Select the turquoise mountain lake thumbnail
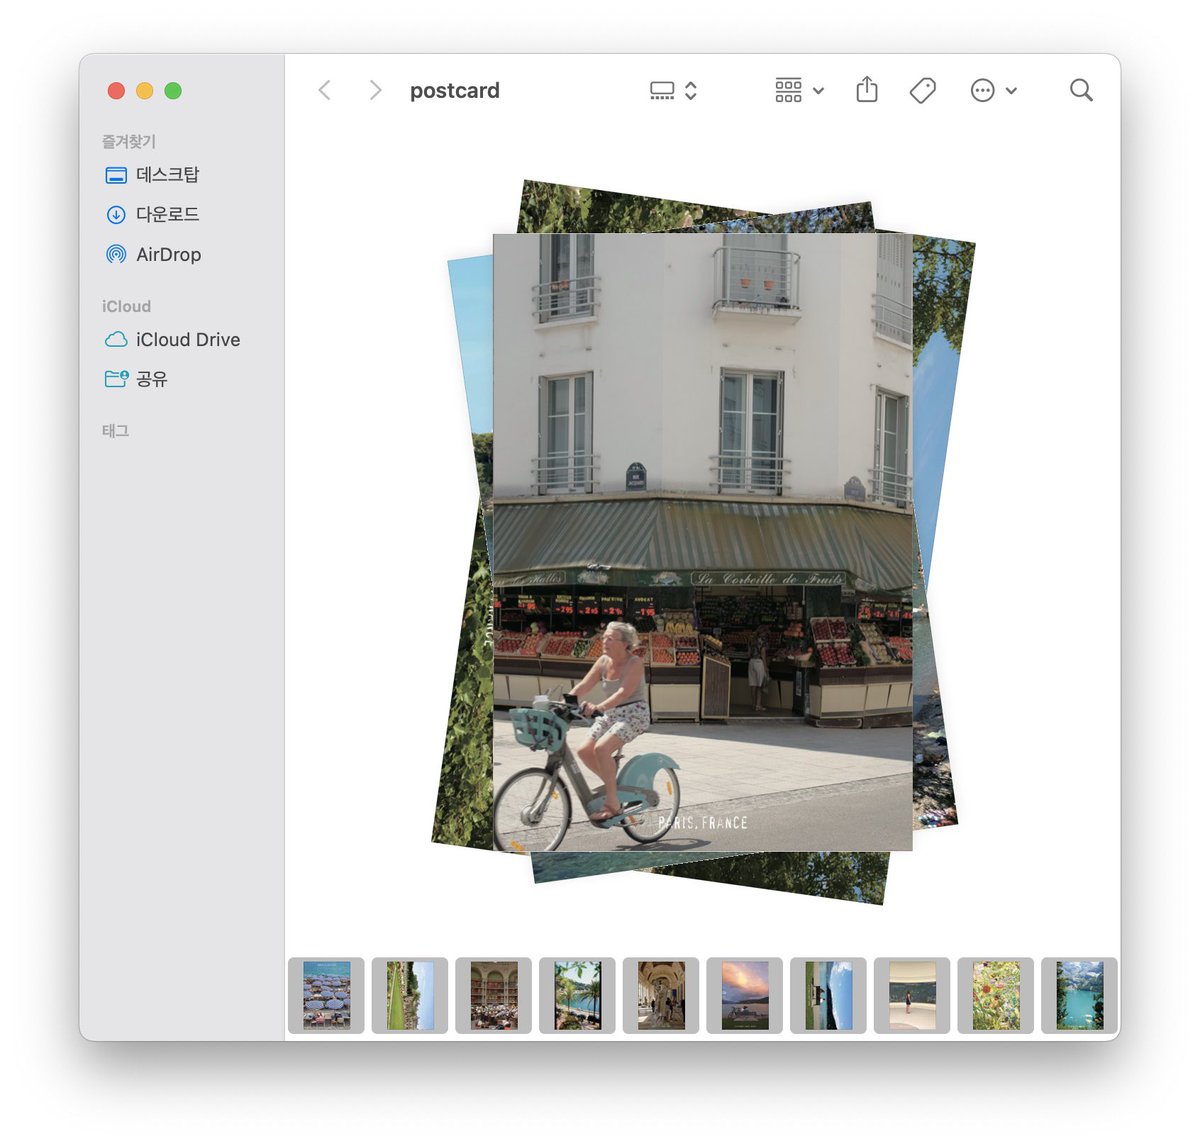This screenshot has height=1146, width=1200. tap(1079, 995)
